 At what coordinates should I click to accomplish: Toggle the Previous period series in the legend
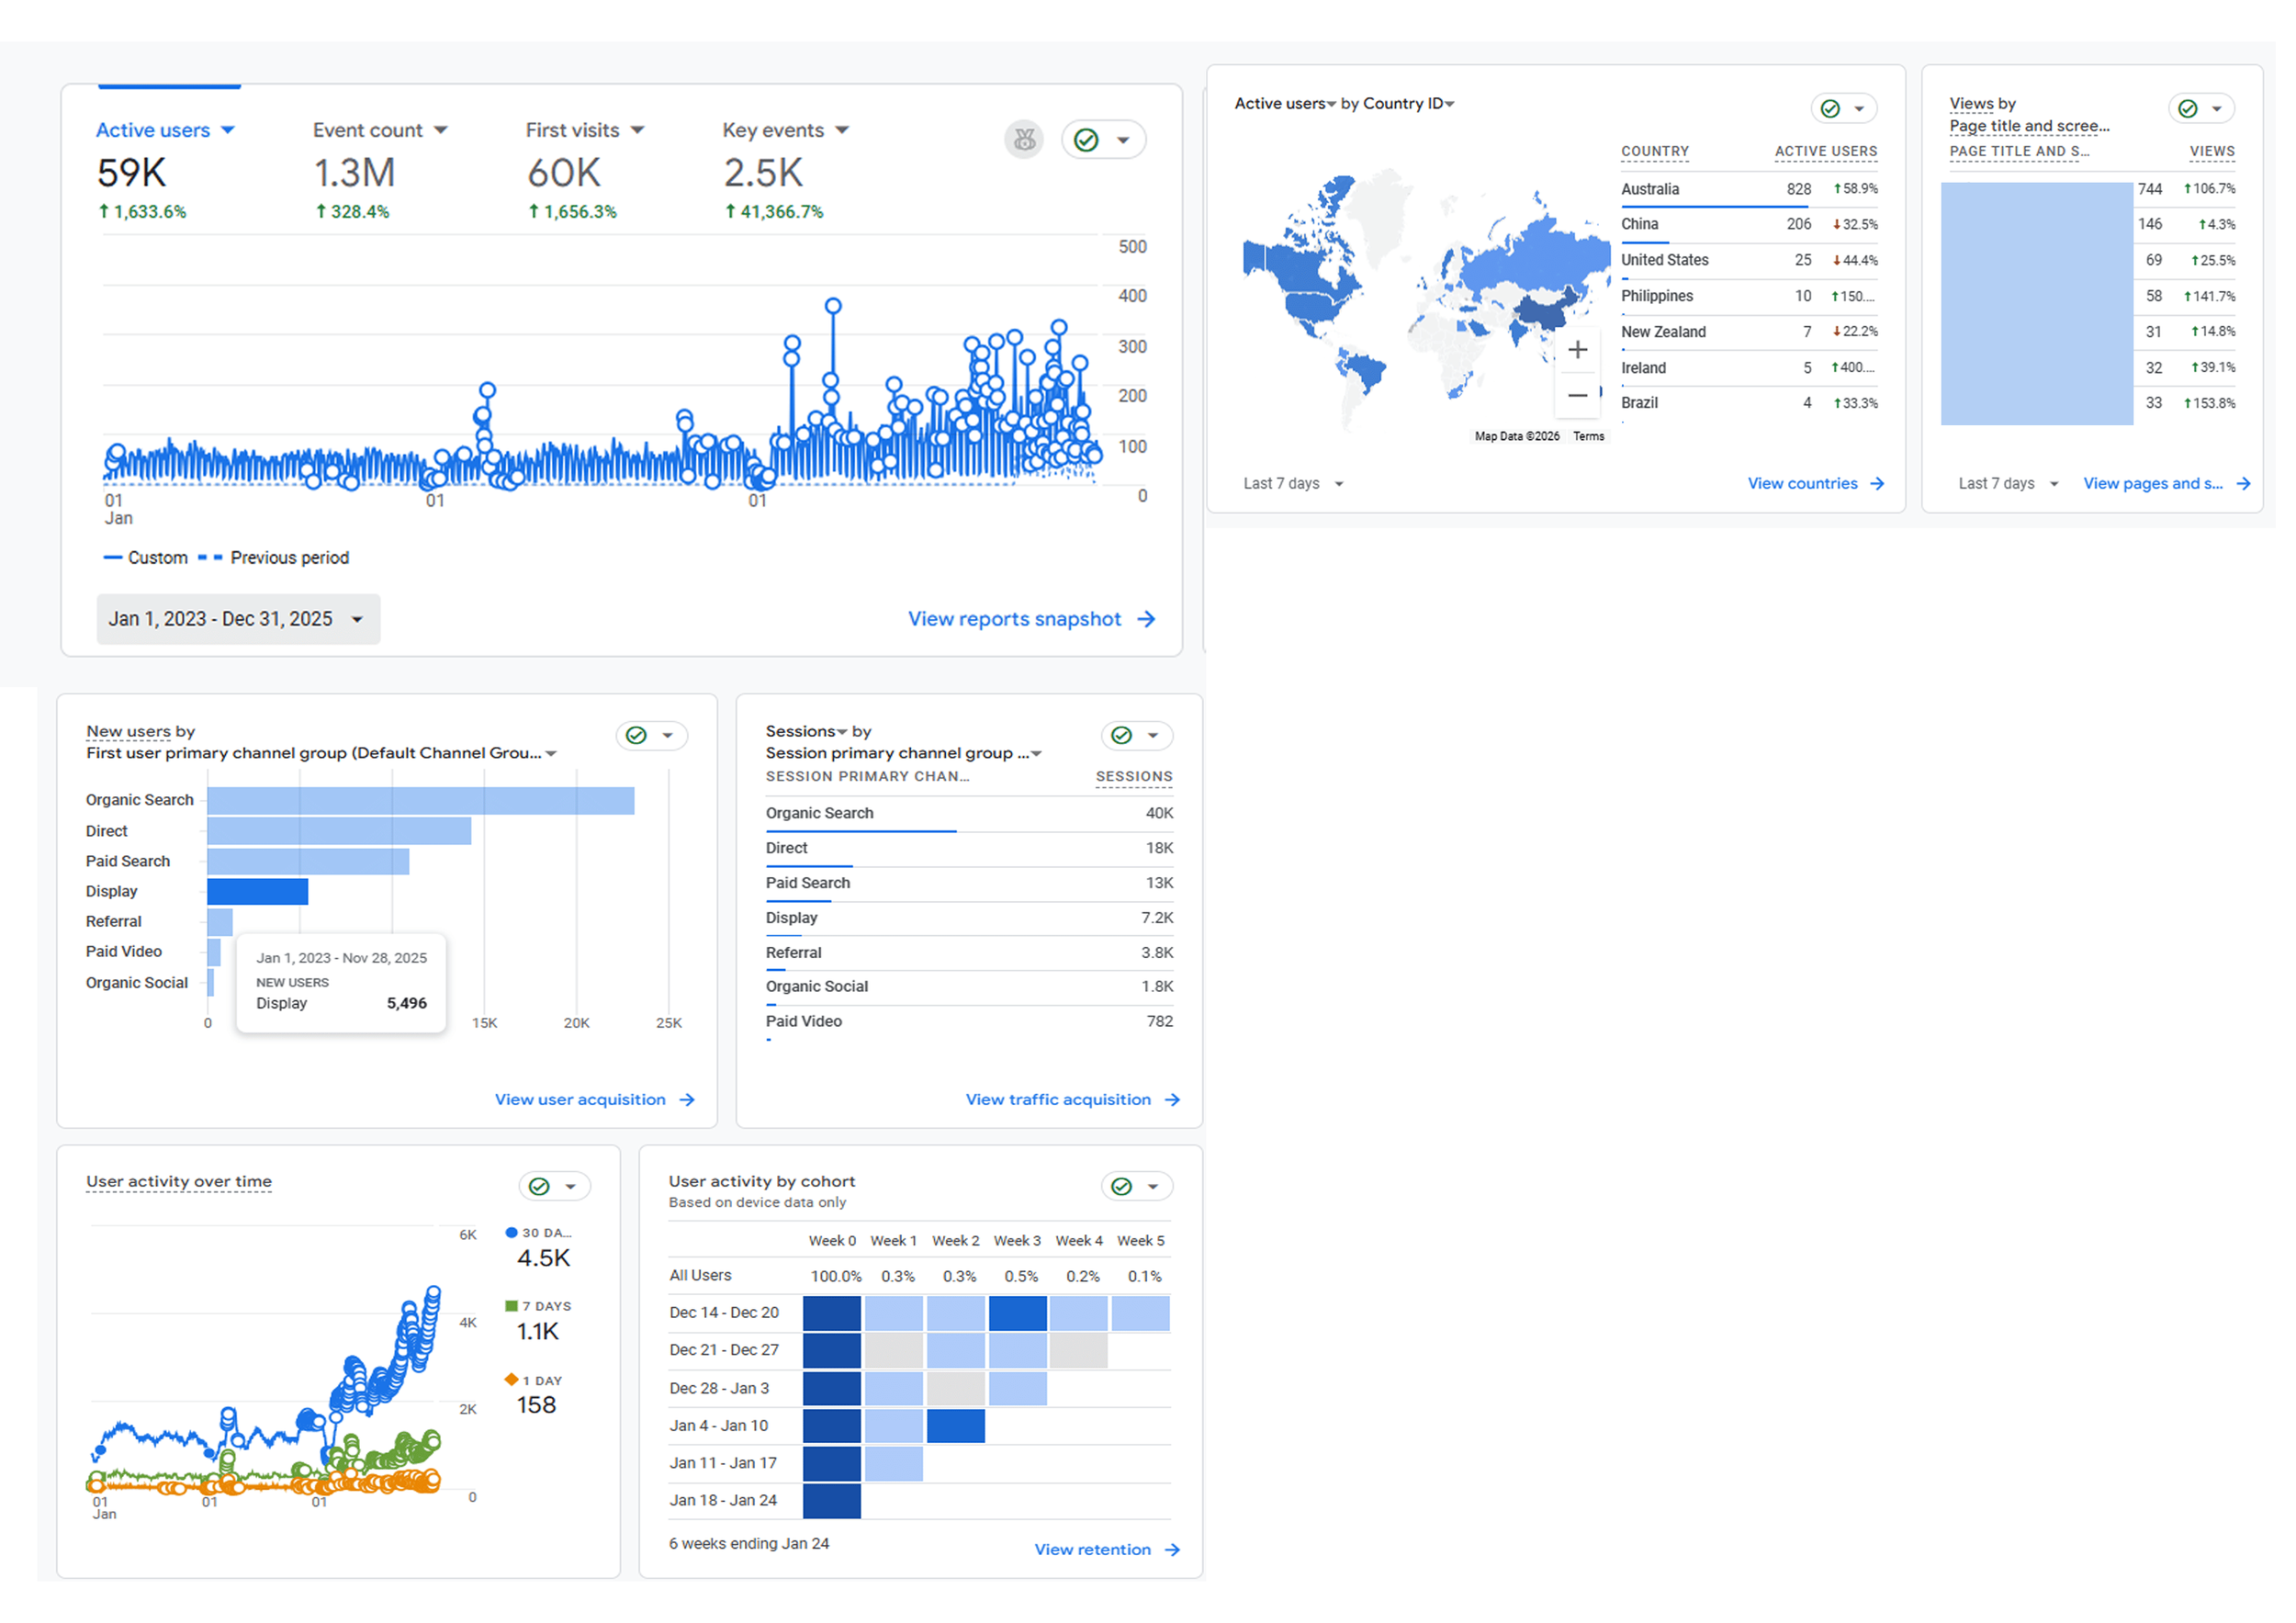point(289,557)
